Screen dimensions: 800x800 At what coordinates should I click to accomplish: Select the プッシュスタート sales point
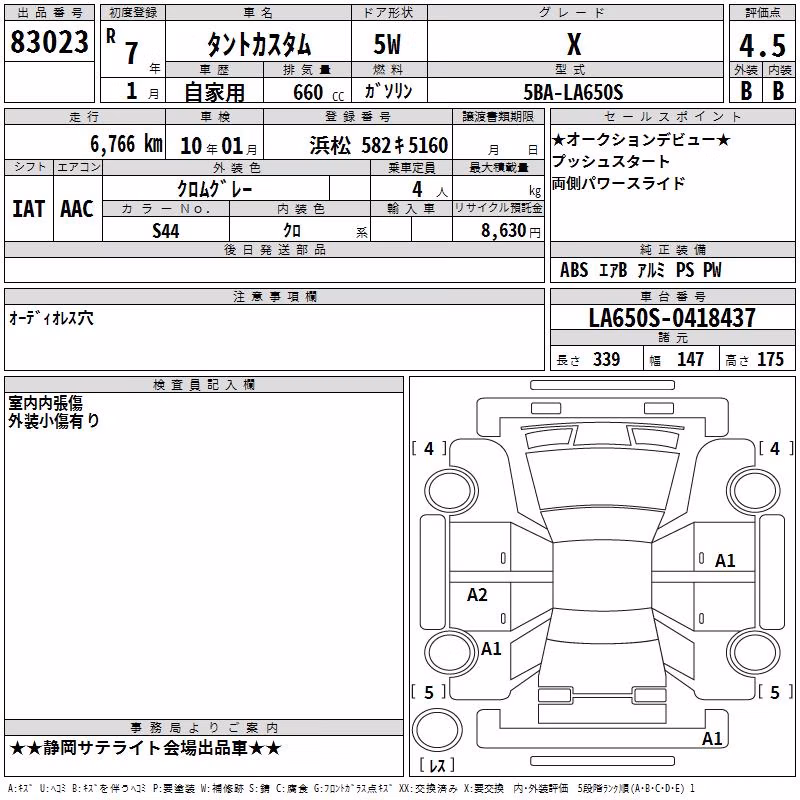tap(611, 161)
